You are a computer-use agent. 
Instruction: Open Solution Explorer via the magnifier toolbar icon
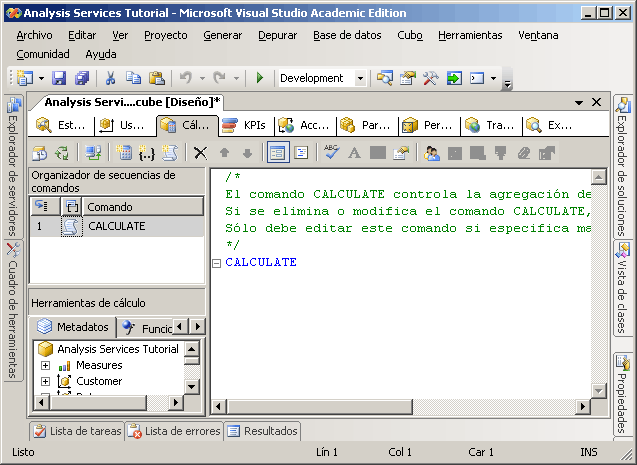385,78
